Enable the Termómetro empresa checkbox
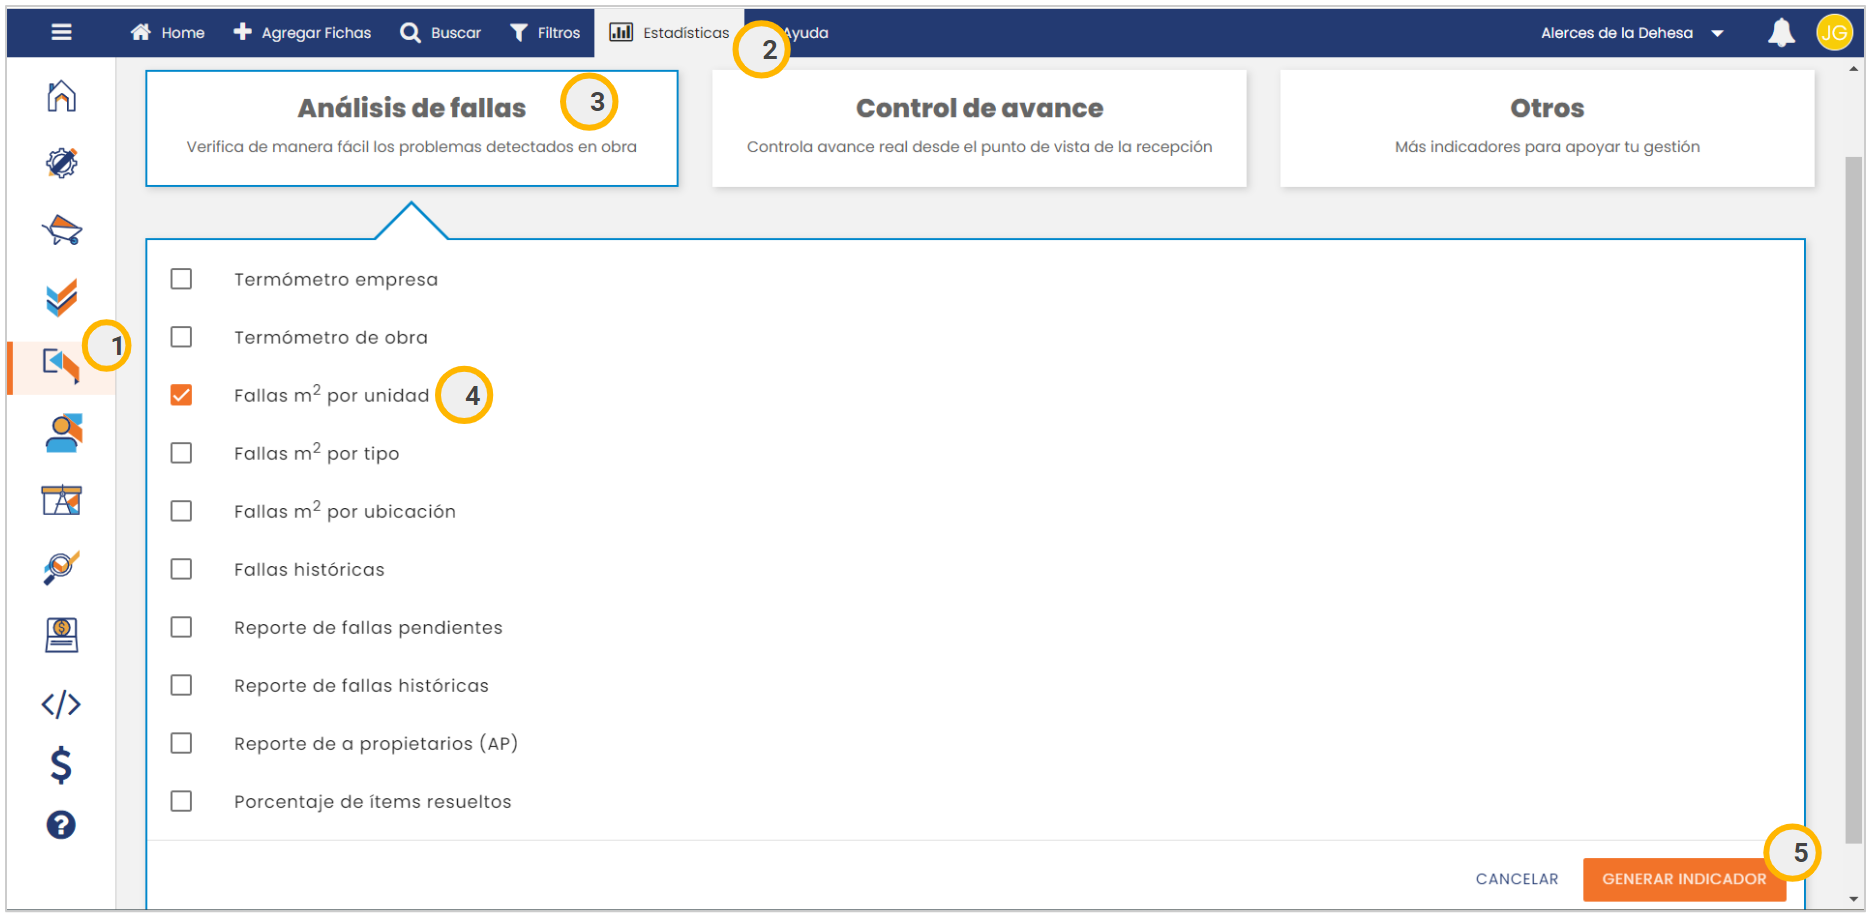The height and width of the screenshot is (917, 1870). click(x=181, y=279)
